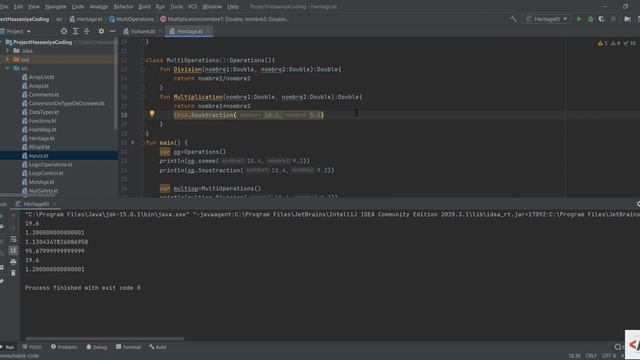Click MultiOperations in the breadcrumb bar

[131, 19]
